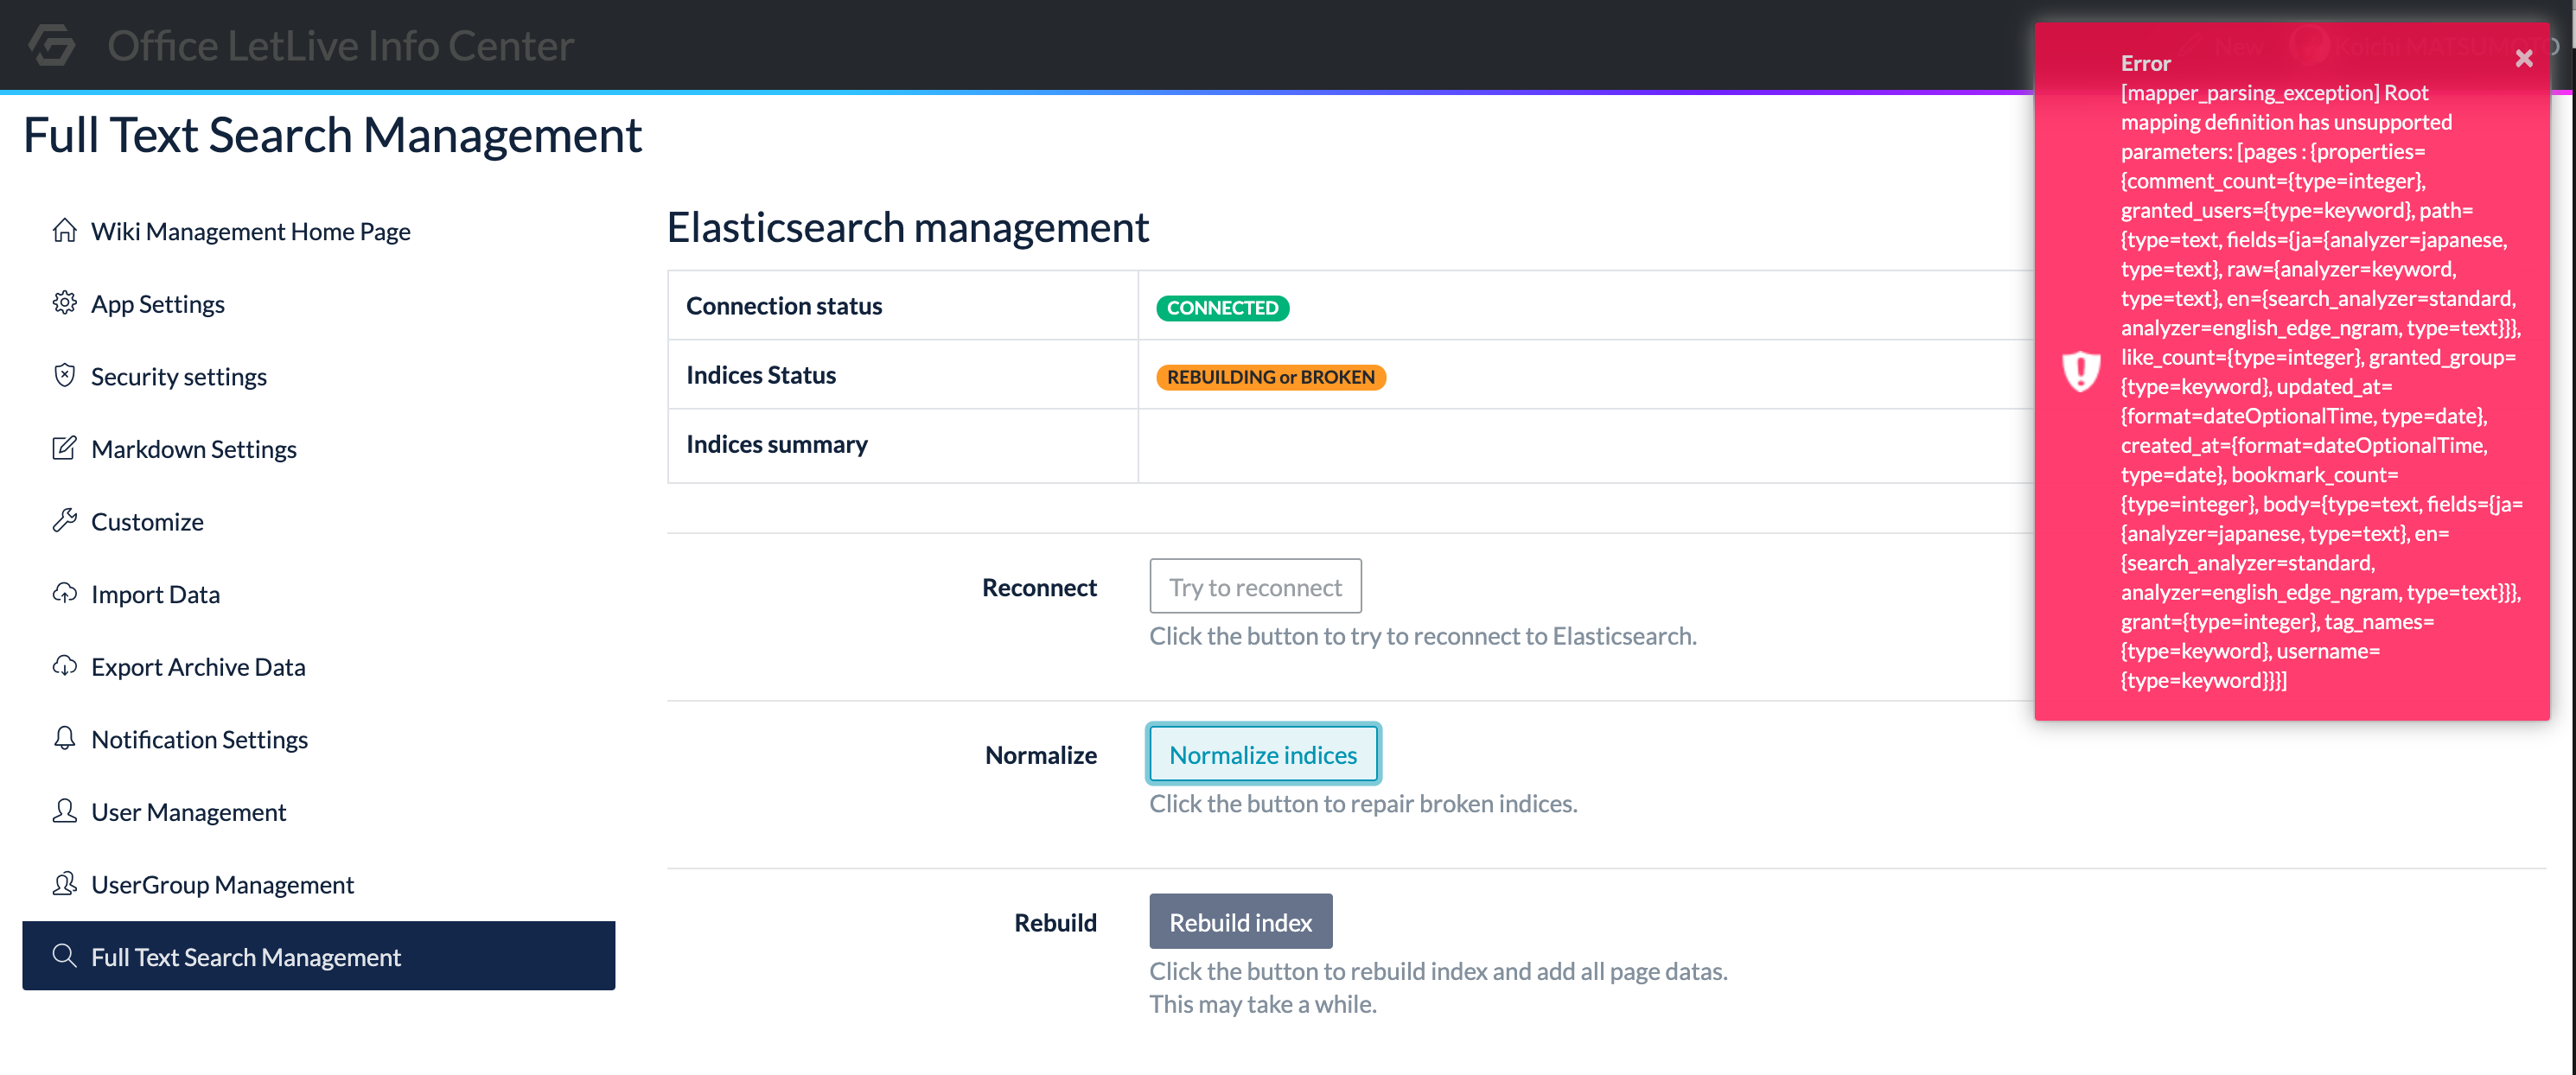This screenshot has height=1075, width=2576.
Task: Click the Normalize indices button
Action: [1262, 754]
